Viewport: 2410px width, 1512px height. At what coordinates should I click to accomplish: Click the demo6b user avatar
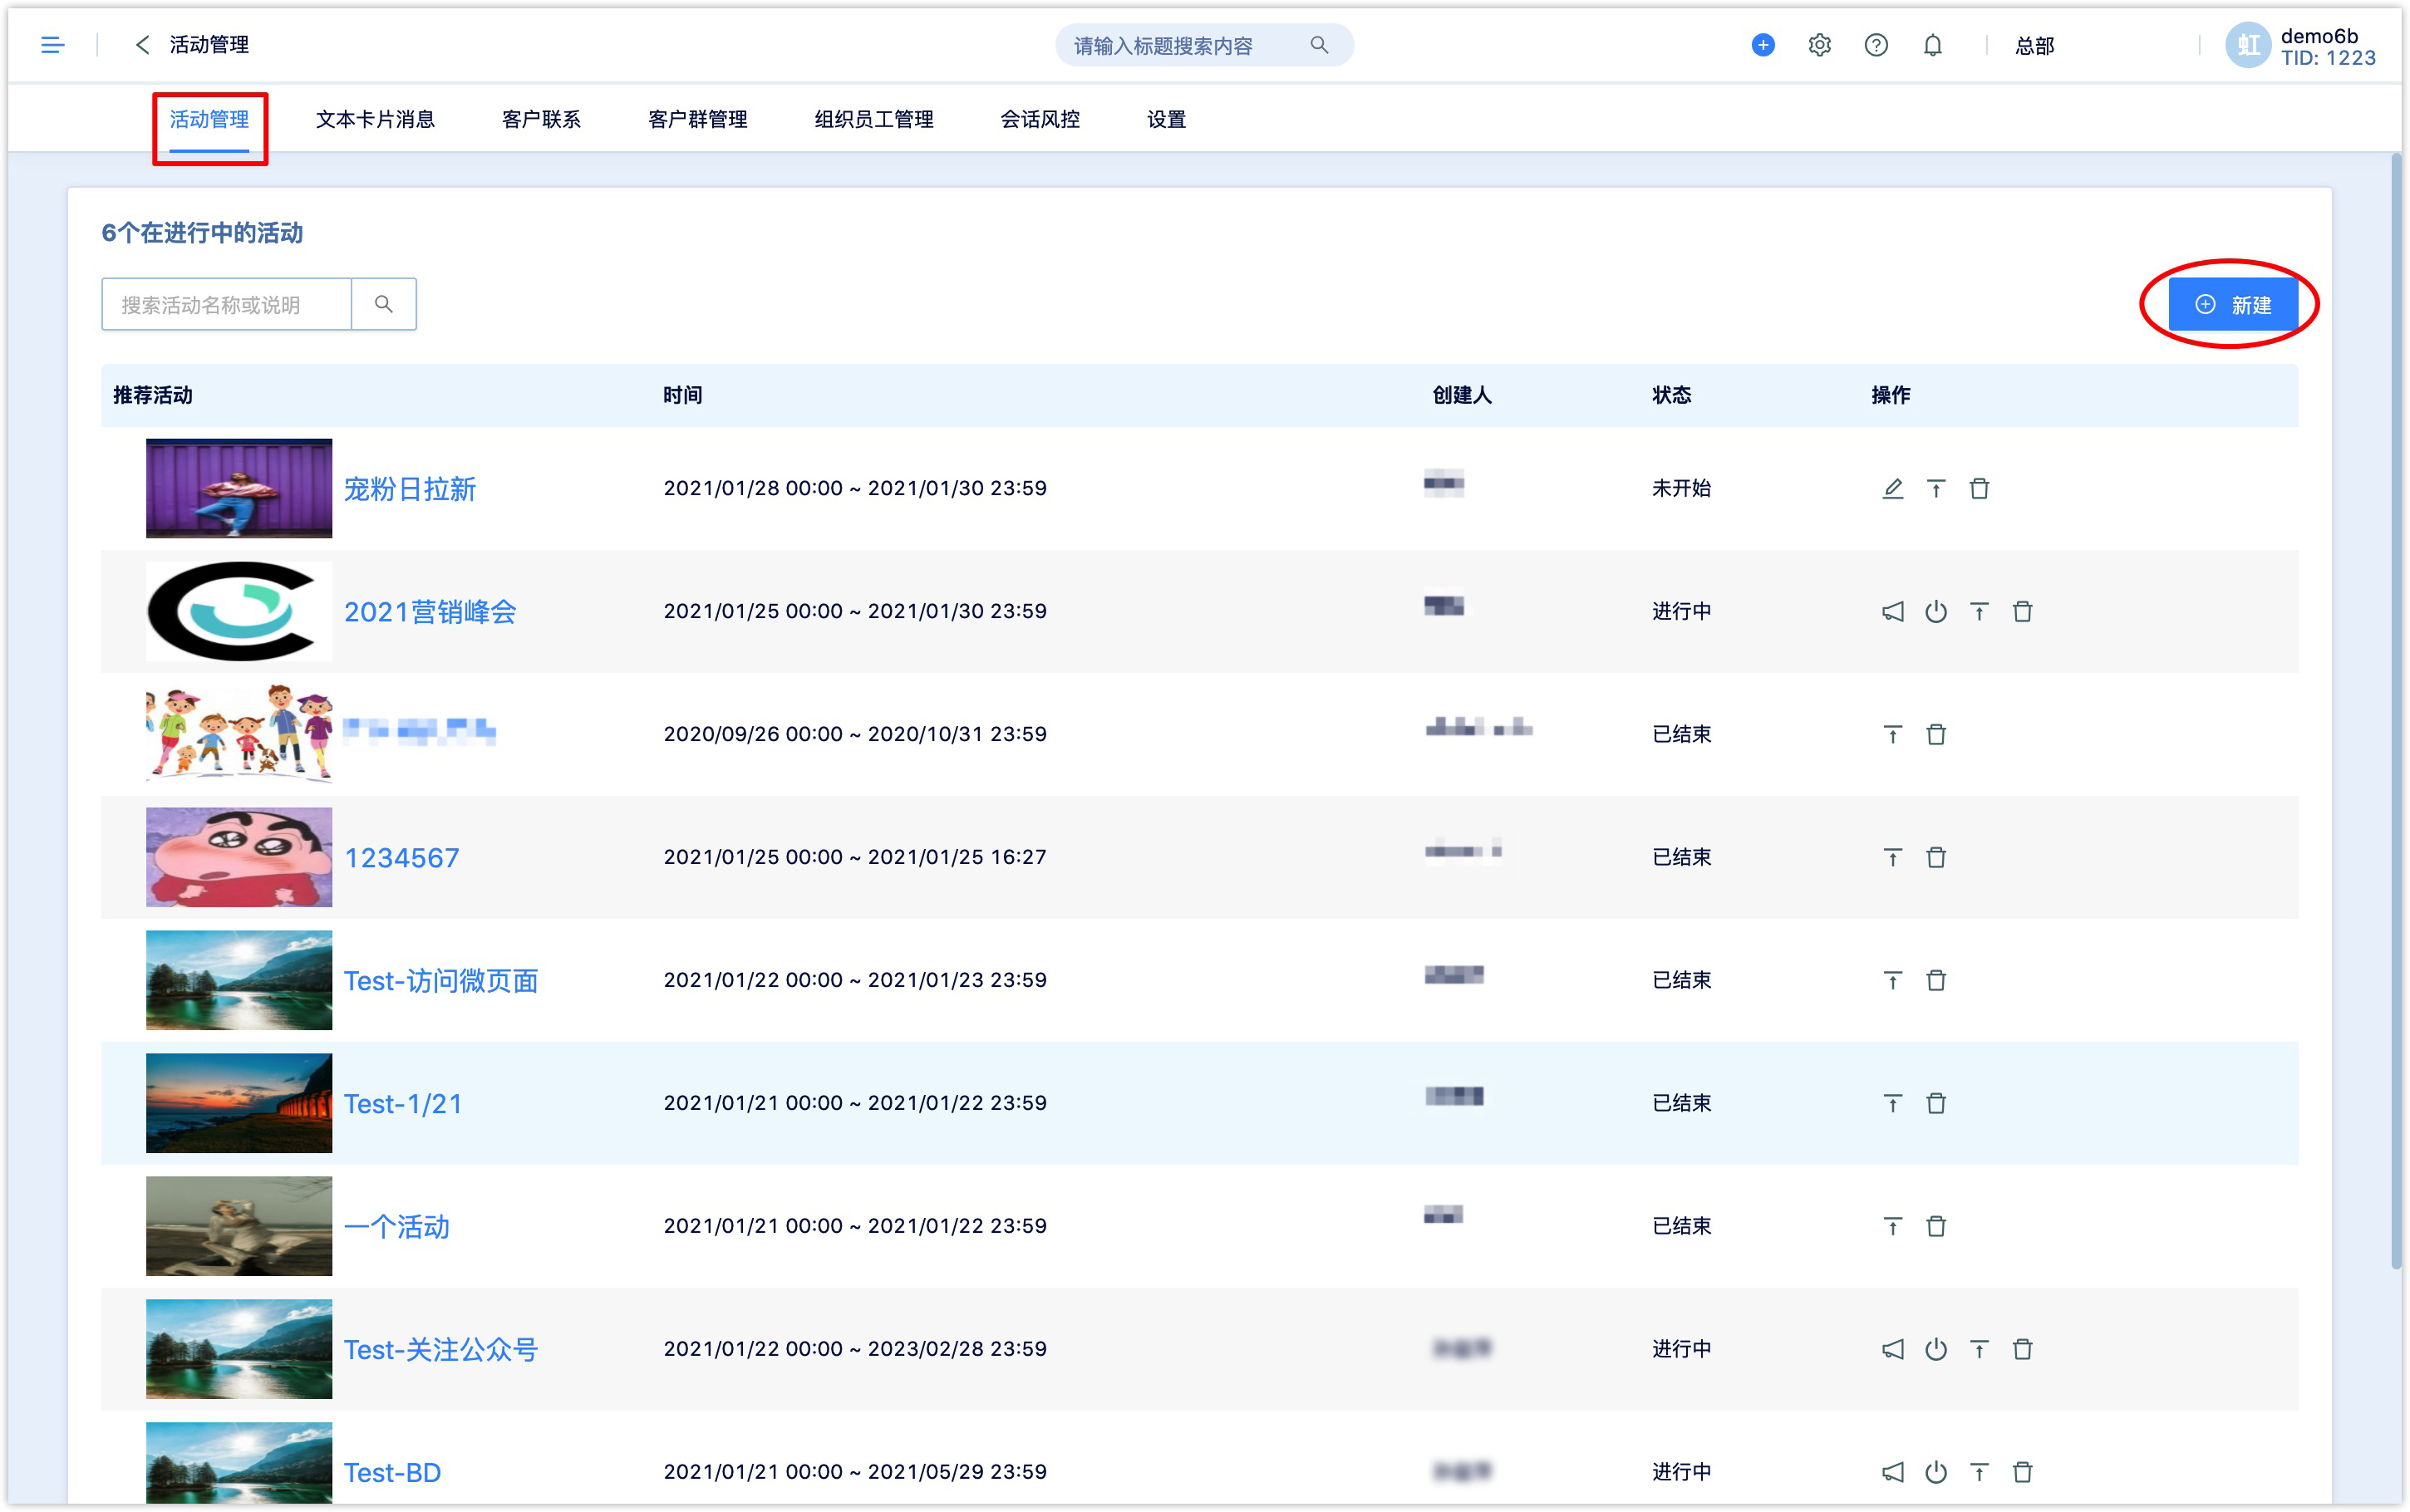coord(2248,45)
